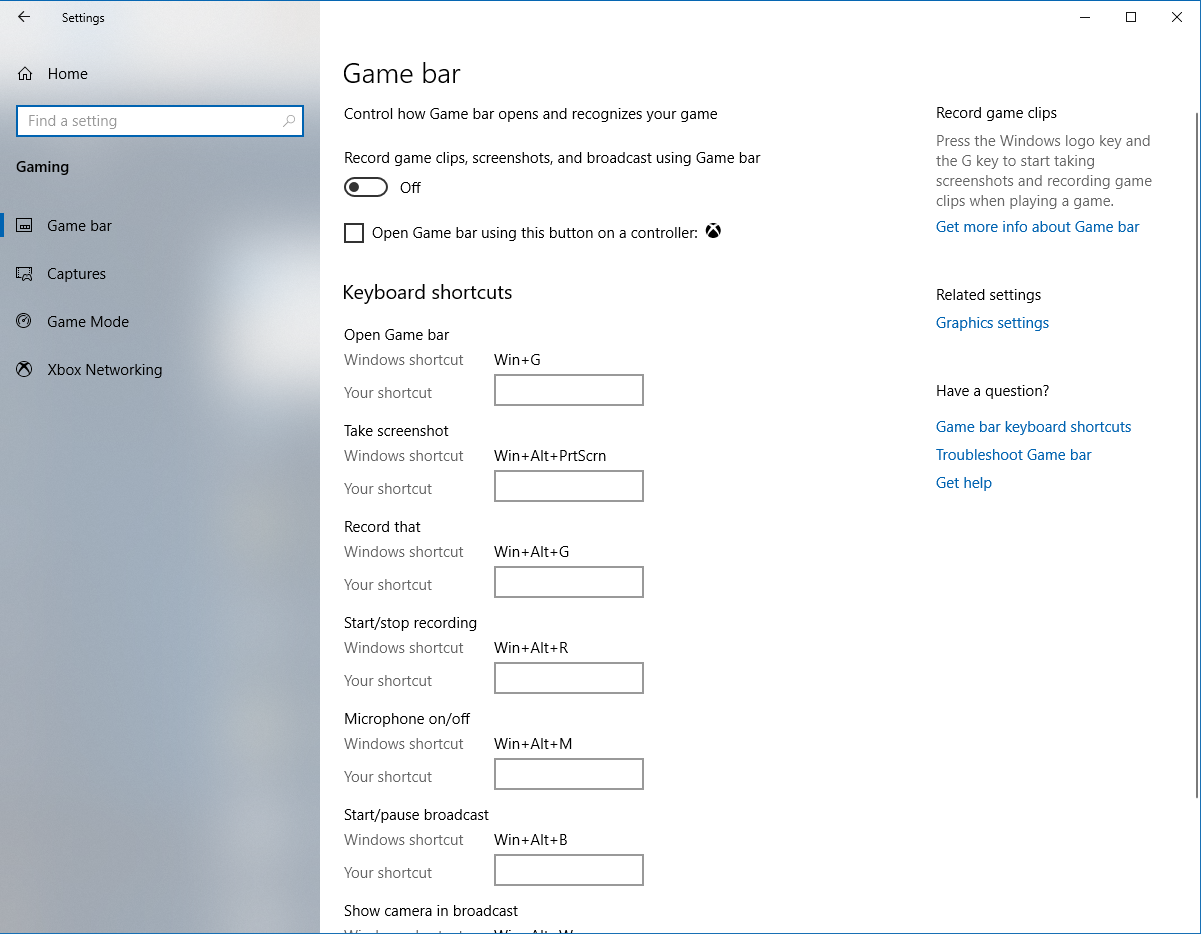Click the Win+G shortcut text

(517, 360)
